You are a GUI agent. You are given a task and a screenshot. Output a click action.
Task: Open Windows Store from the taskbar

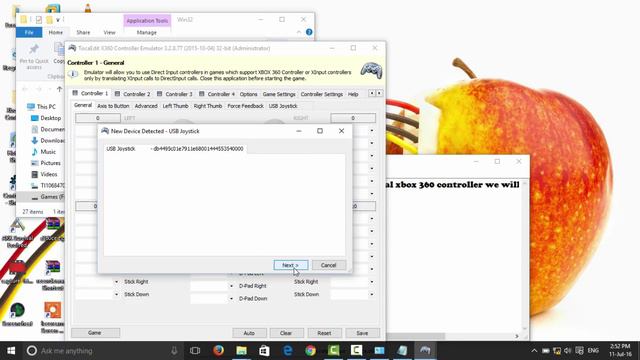pos(264,351)
